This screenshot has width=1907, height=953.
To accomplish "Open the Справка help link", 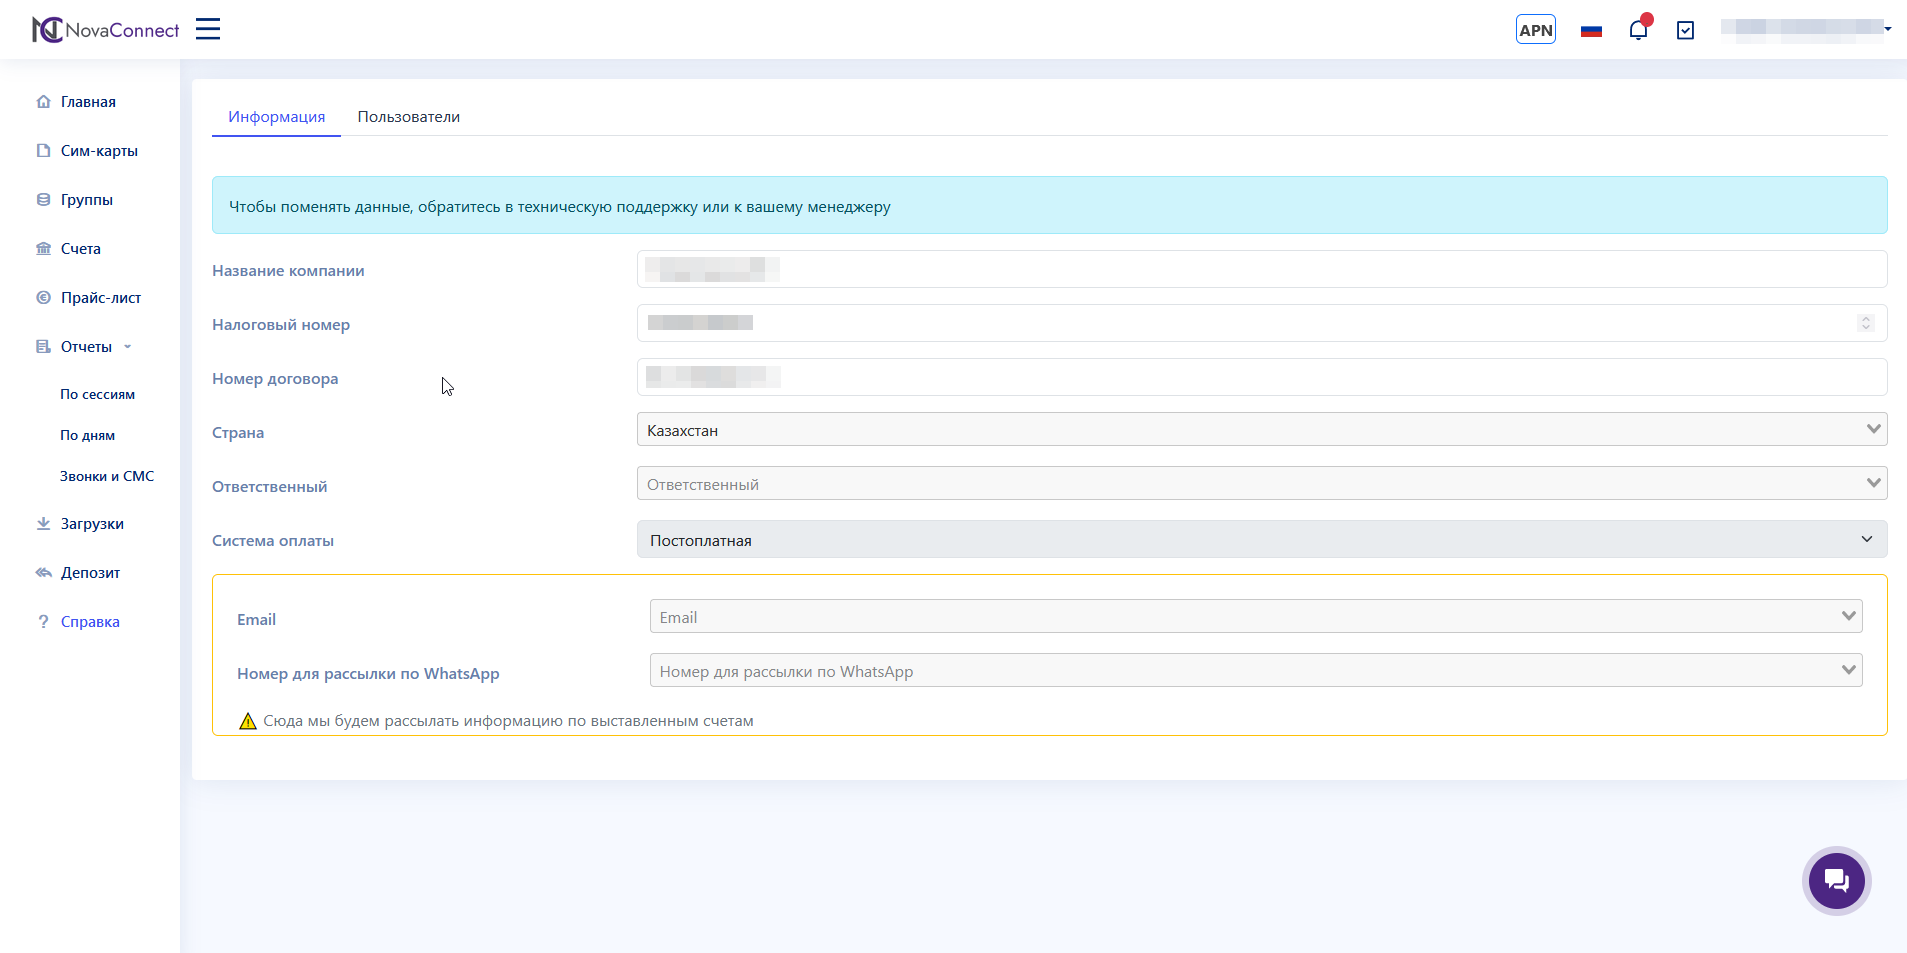I will click(90, 622).
